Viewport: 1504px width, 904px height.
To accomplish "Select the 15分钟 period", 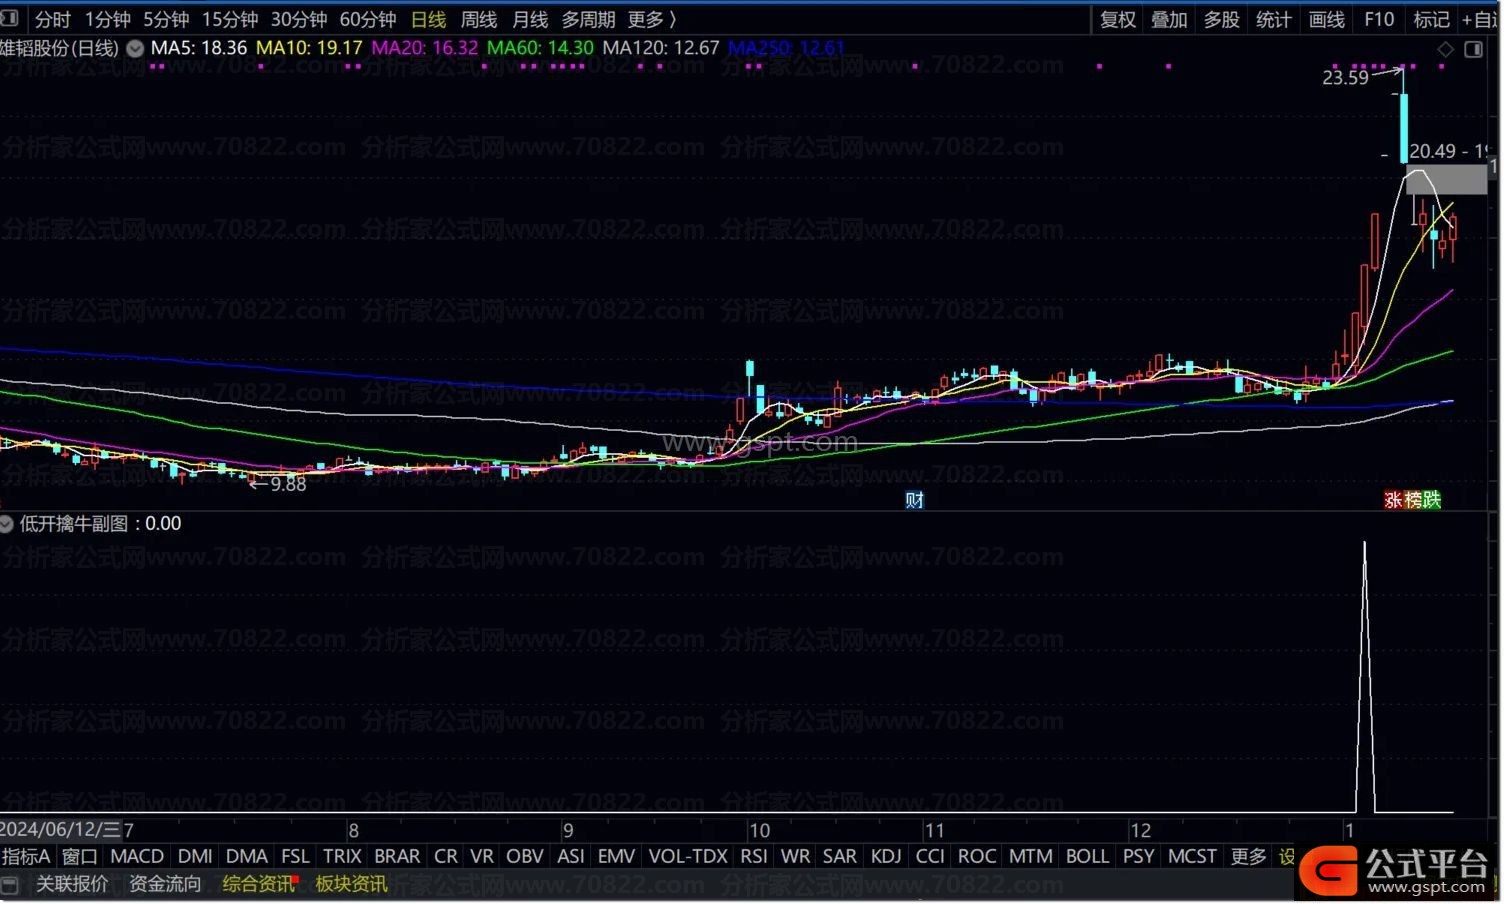I will pos(230,19).
